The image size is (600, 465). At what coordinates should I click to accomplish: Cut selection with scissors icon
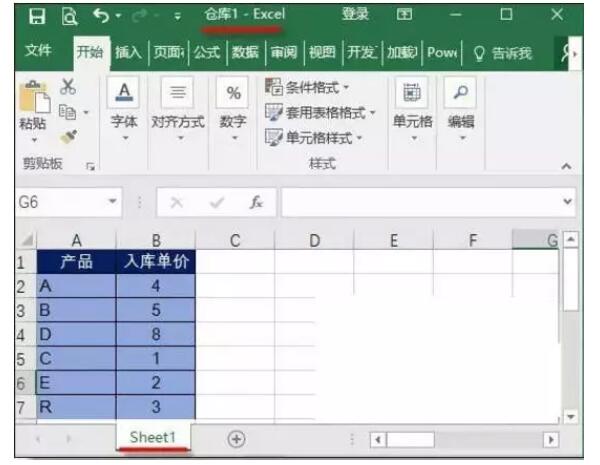click(68, 86)
